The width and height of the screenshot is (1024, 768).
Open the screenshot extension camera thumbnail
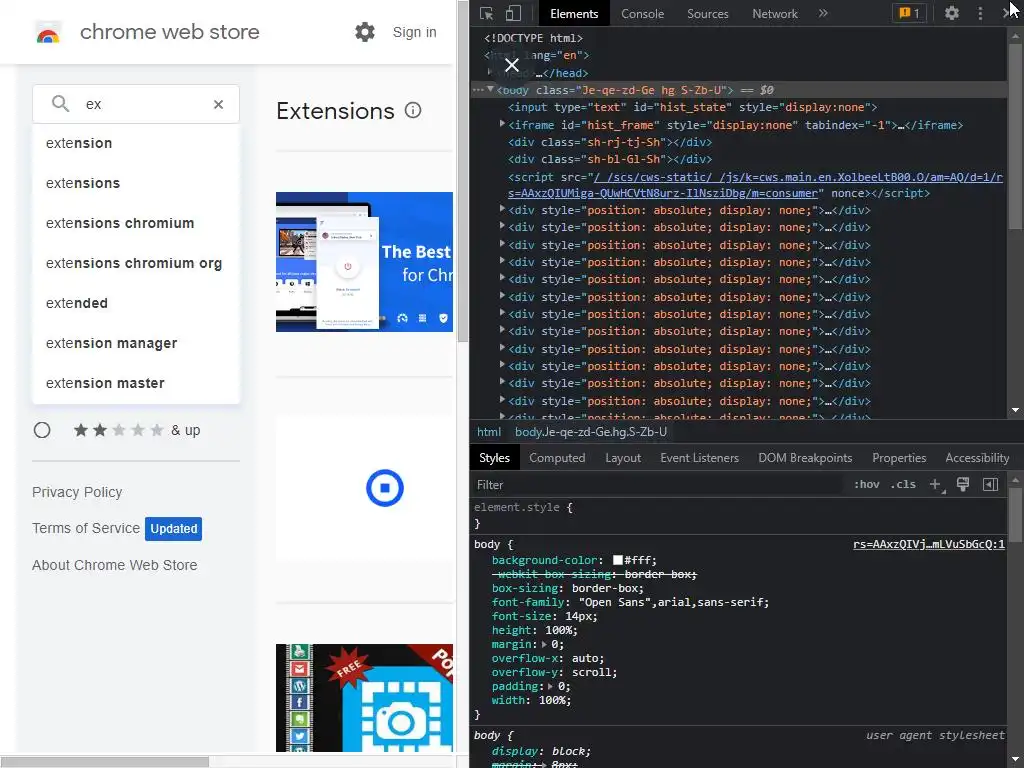click(x=364, y=697)
